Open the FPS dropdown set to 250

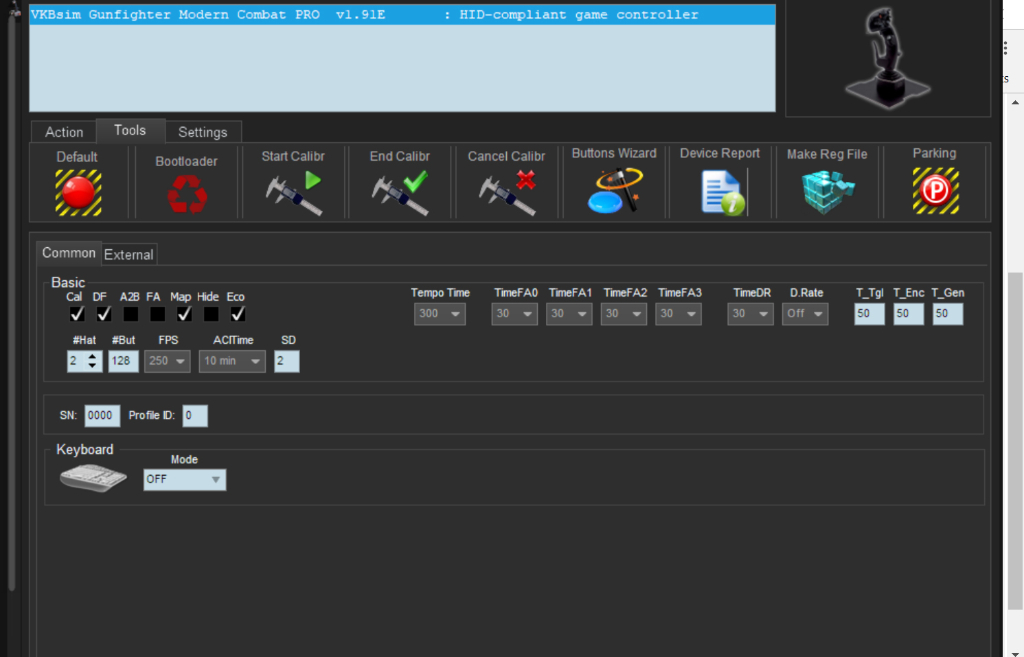(x=167, y=361)
